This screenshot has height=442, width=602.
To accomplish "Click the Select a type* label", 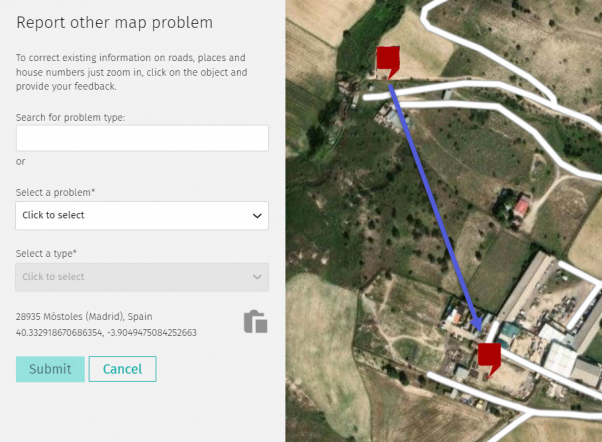I will [x=46, y=254].
